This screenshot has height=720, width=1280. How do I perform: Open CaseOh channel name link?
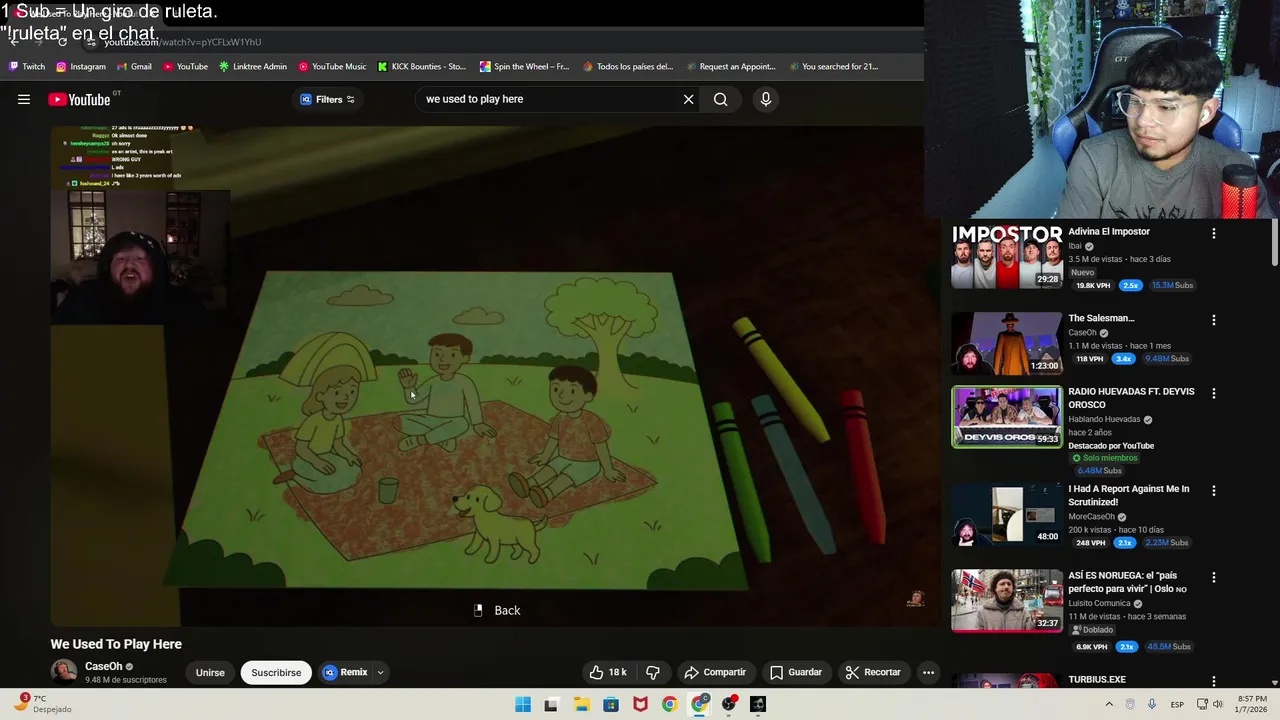[x=104, y=666]
